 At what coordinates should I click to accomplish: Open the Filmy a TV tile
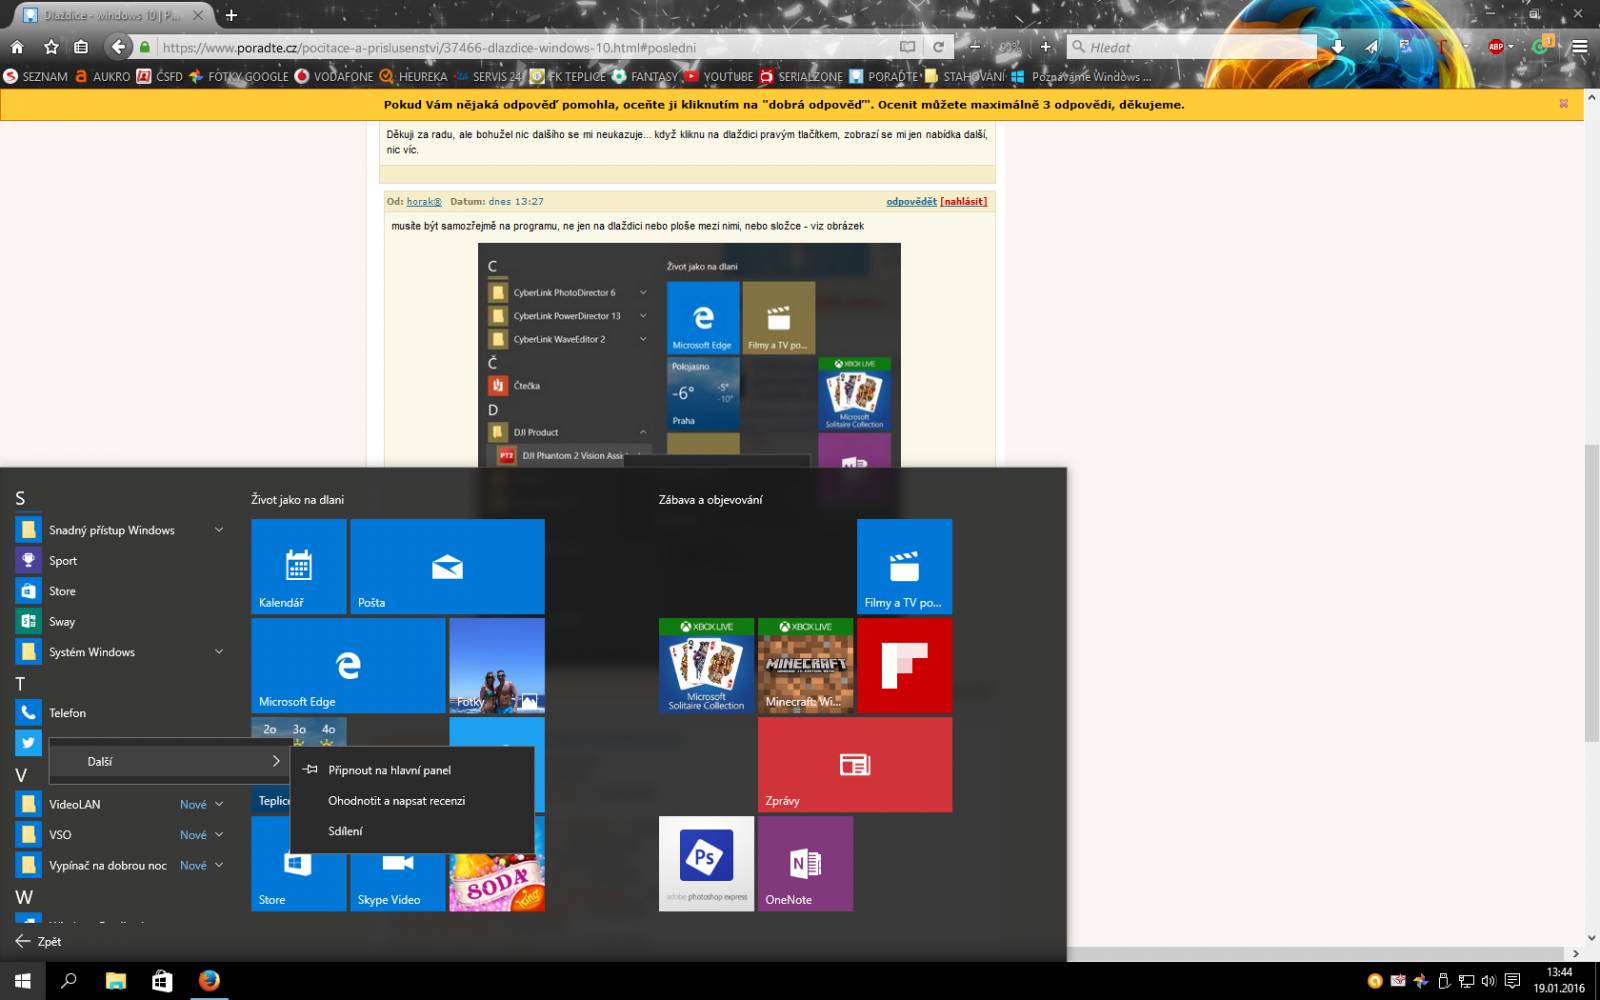click(x=904, y=566)
